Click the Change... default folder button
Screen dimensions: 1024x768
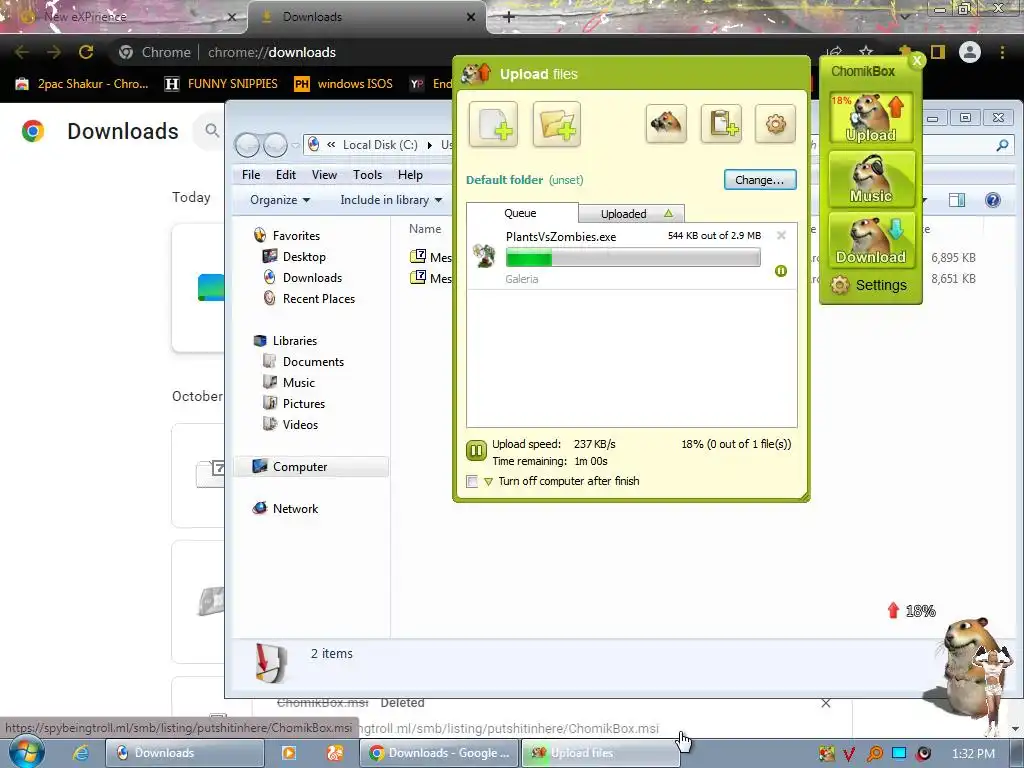(760, 180)
